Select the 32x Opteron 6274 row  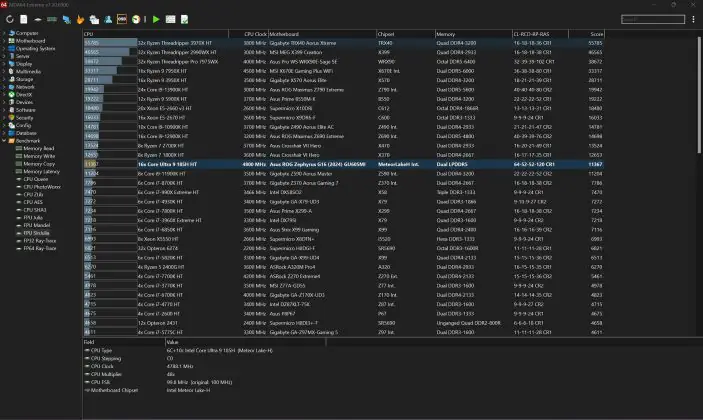tap(344, 248)
